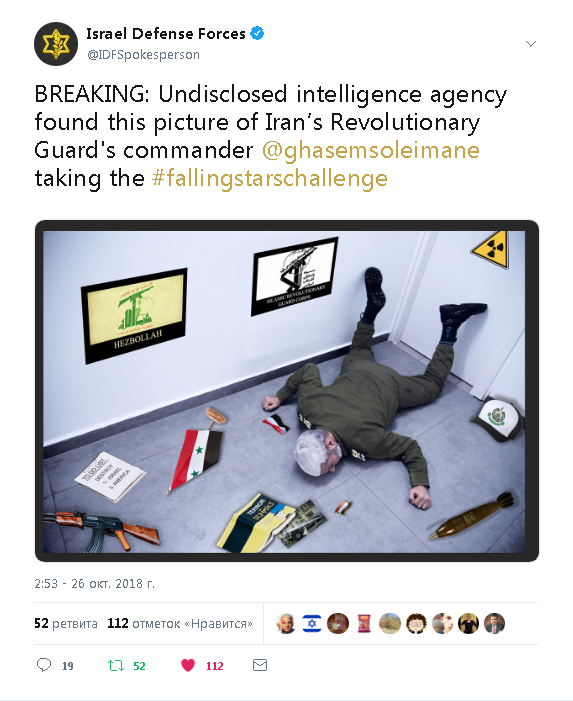This screenshot has width=573, height=701.
Task: Open the #fallingstarschallenge hashtag link
Action: point(270,178)
